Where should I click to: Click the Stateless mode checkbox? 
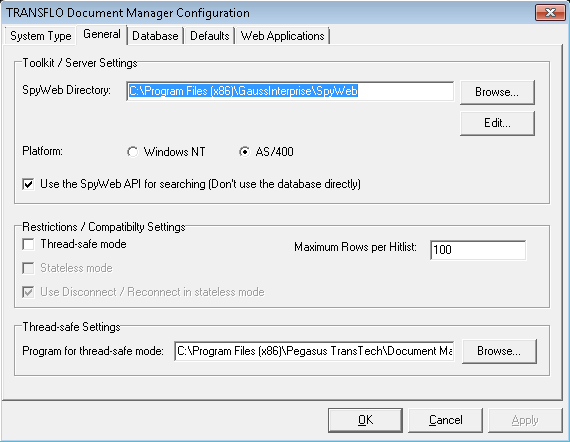point(28,268)
